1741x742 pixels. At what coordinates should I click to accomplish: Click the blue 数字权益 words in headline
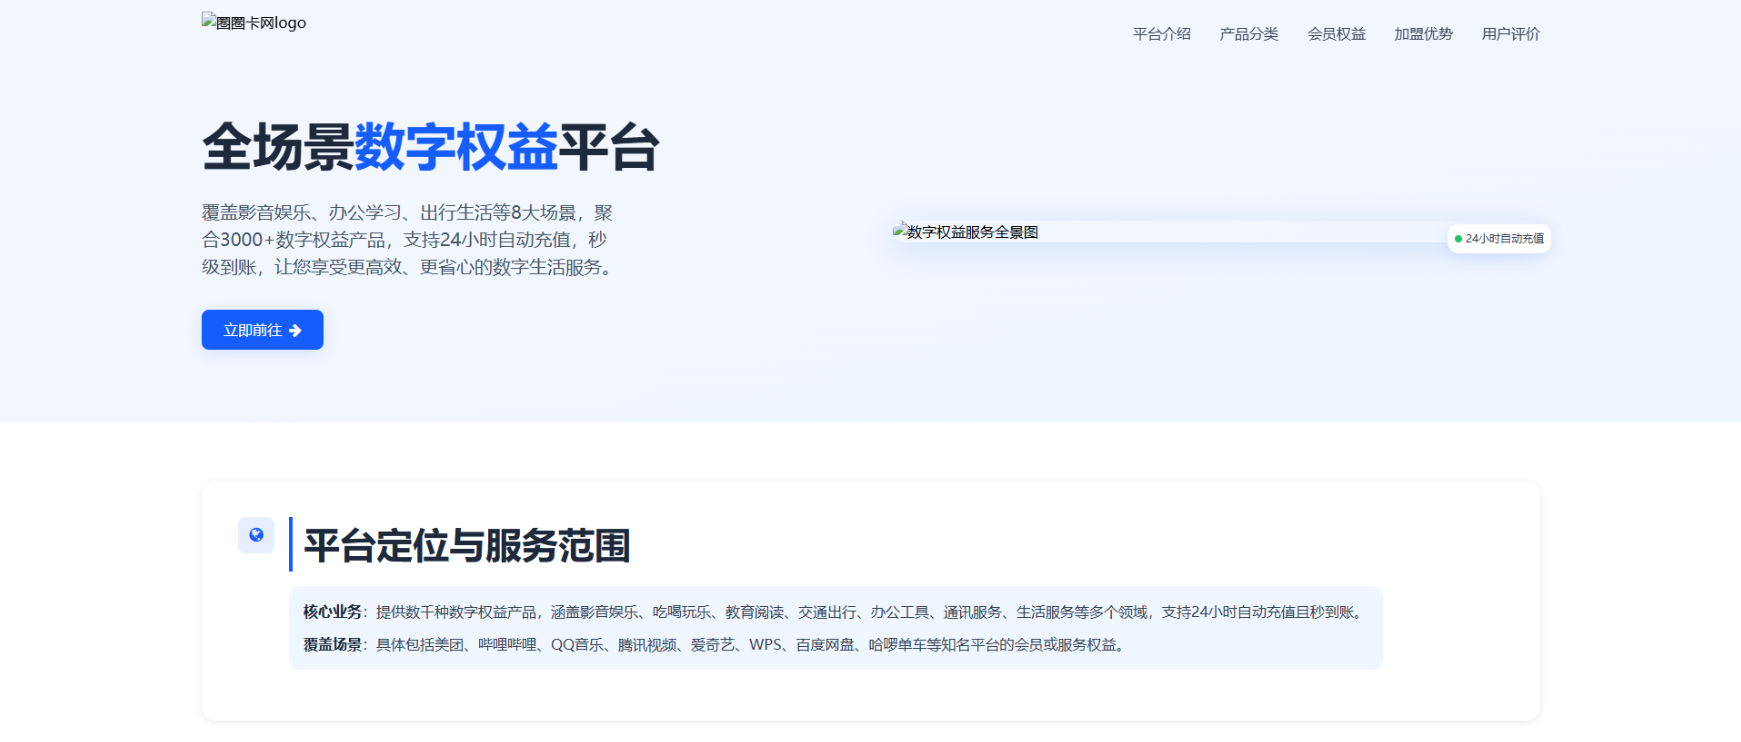[456, 148]
